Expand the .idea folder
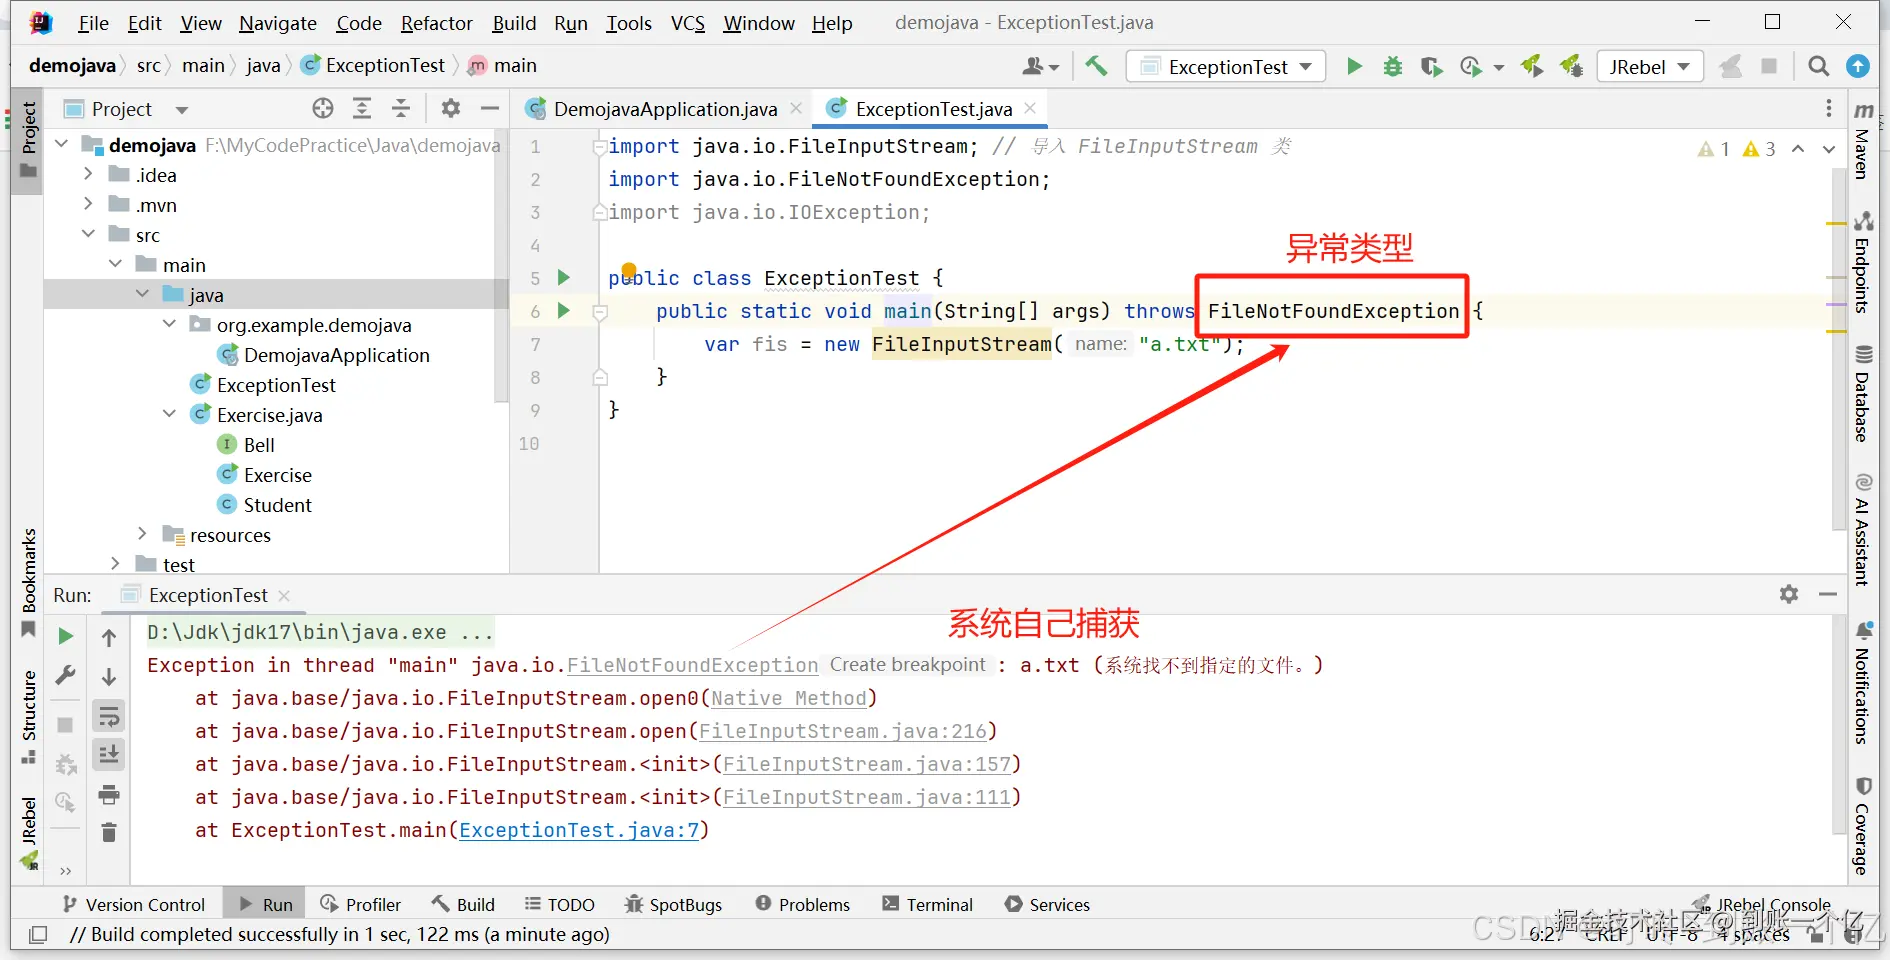Image resolution: width=1890 pixels, height=960 pixels. pyautogui.click(x=88, y=174)
